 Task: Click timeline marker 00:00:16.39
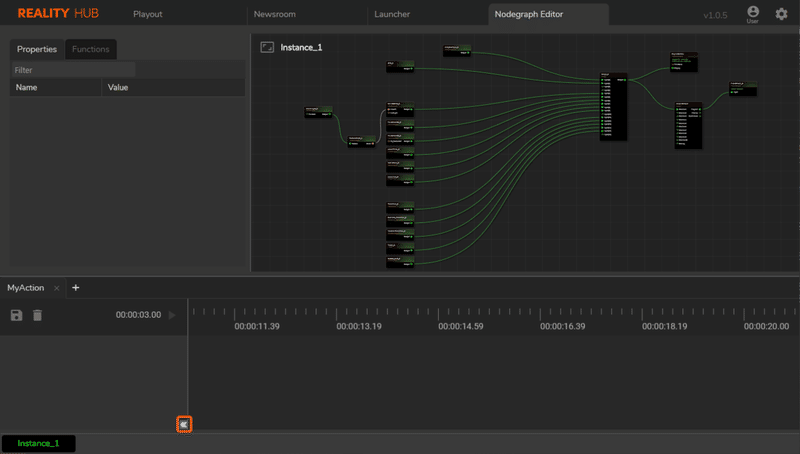(x=563, y=326)
